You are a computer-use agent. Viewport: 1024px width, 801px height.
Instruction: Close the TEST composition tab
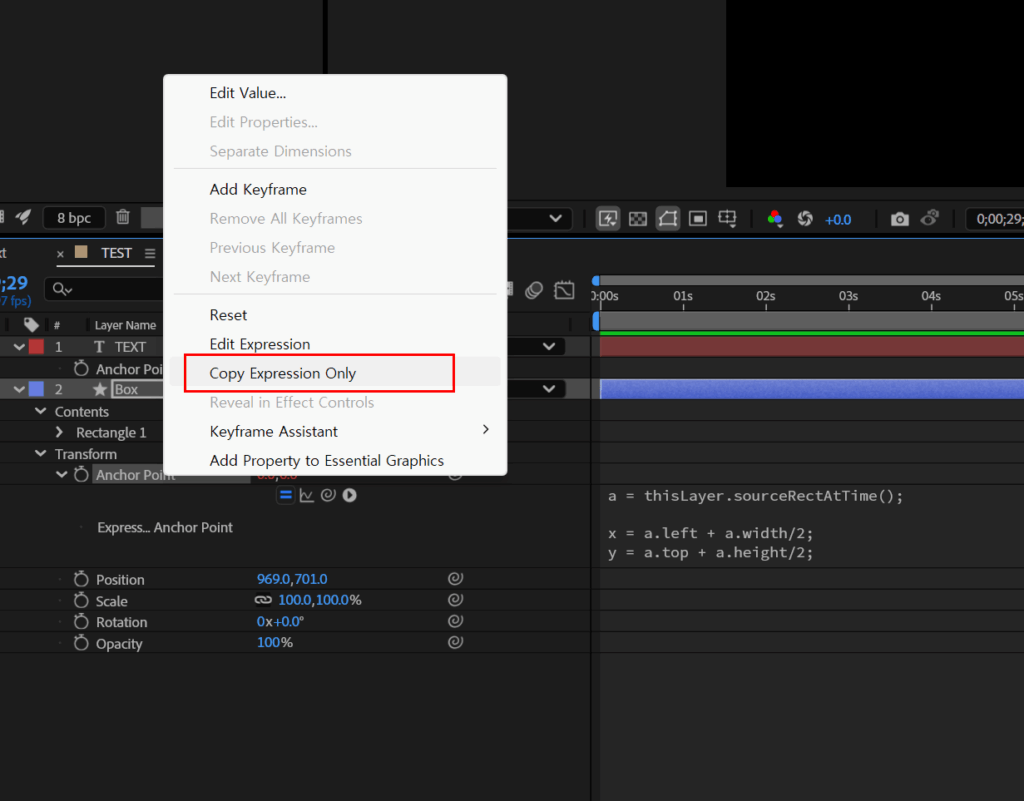pos(60,254)
